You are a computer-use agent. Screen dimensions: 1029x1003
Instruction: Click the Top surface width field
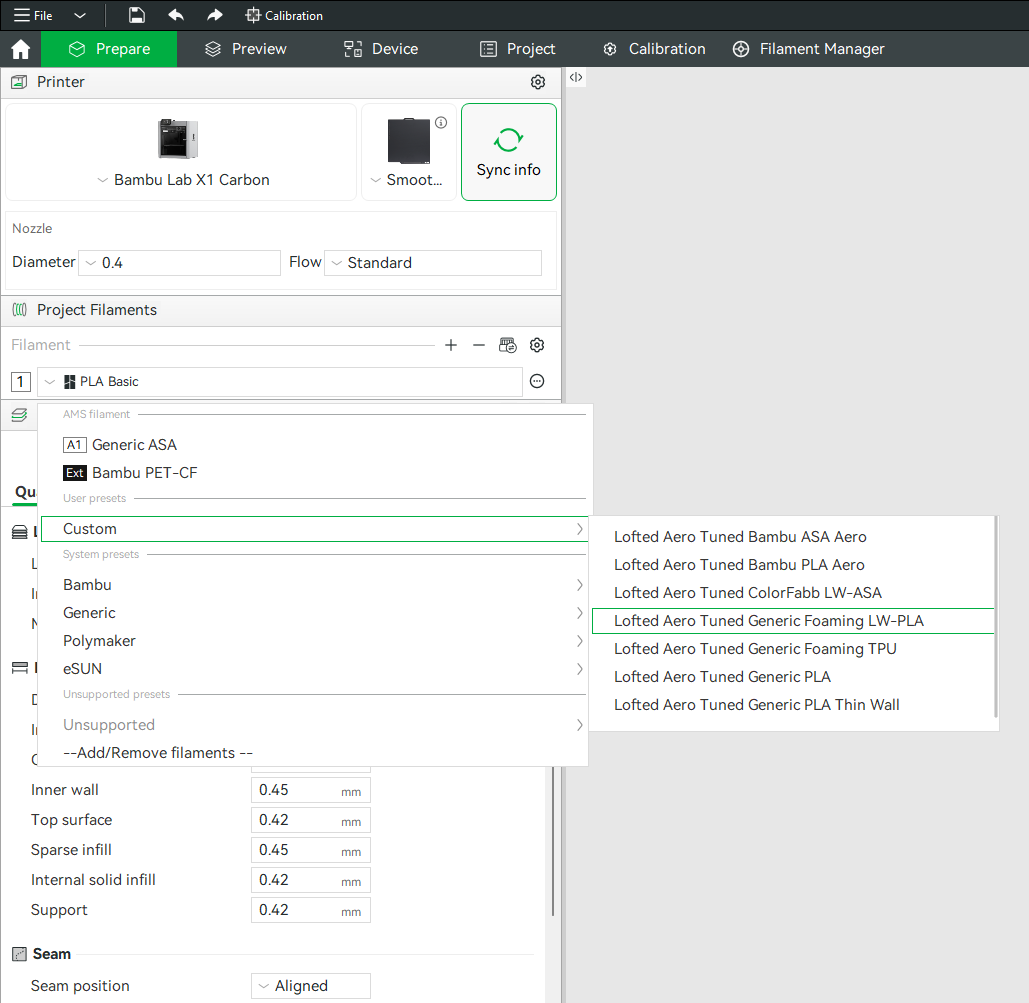(310, 821)
